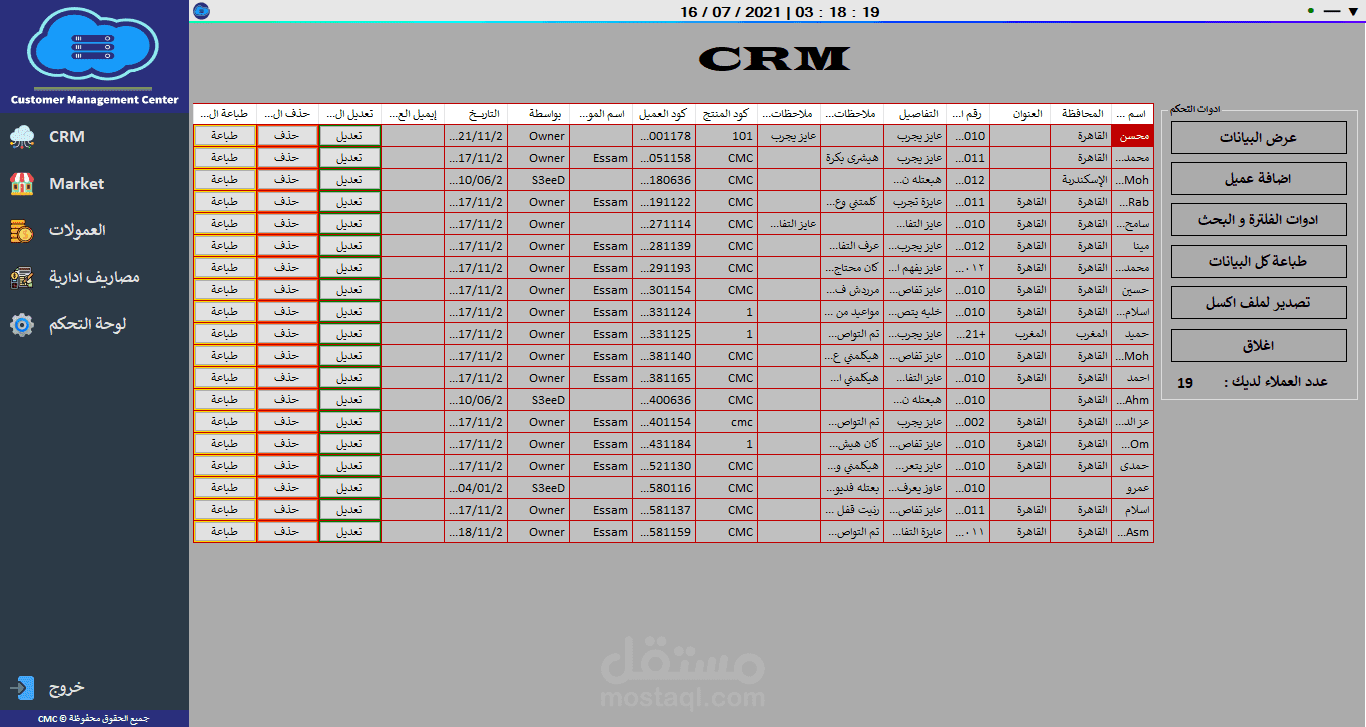This screenshot has width=1366, height=727.
Task: Click طباعة for customer code 331125
Action: [x=225, y=334]
